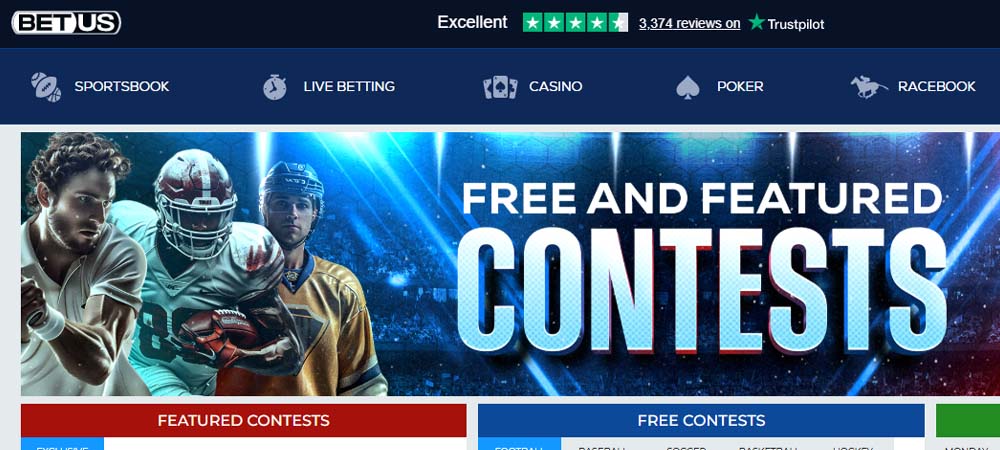The width and height of the screenshot is (1000, 450).
Task: Open the 3,374 reviews link
Action: 689,24
